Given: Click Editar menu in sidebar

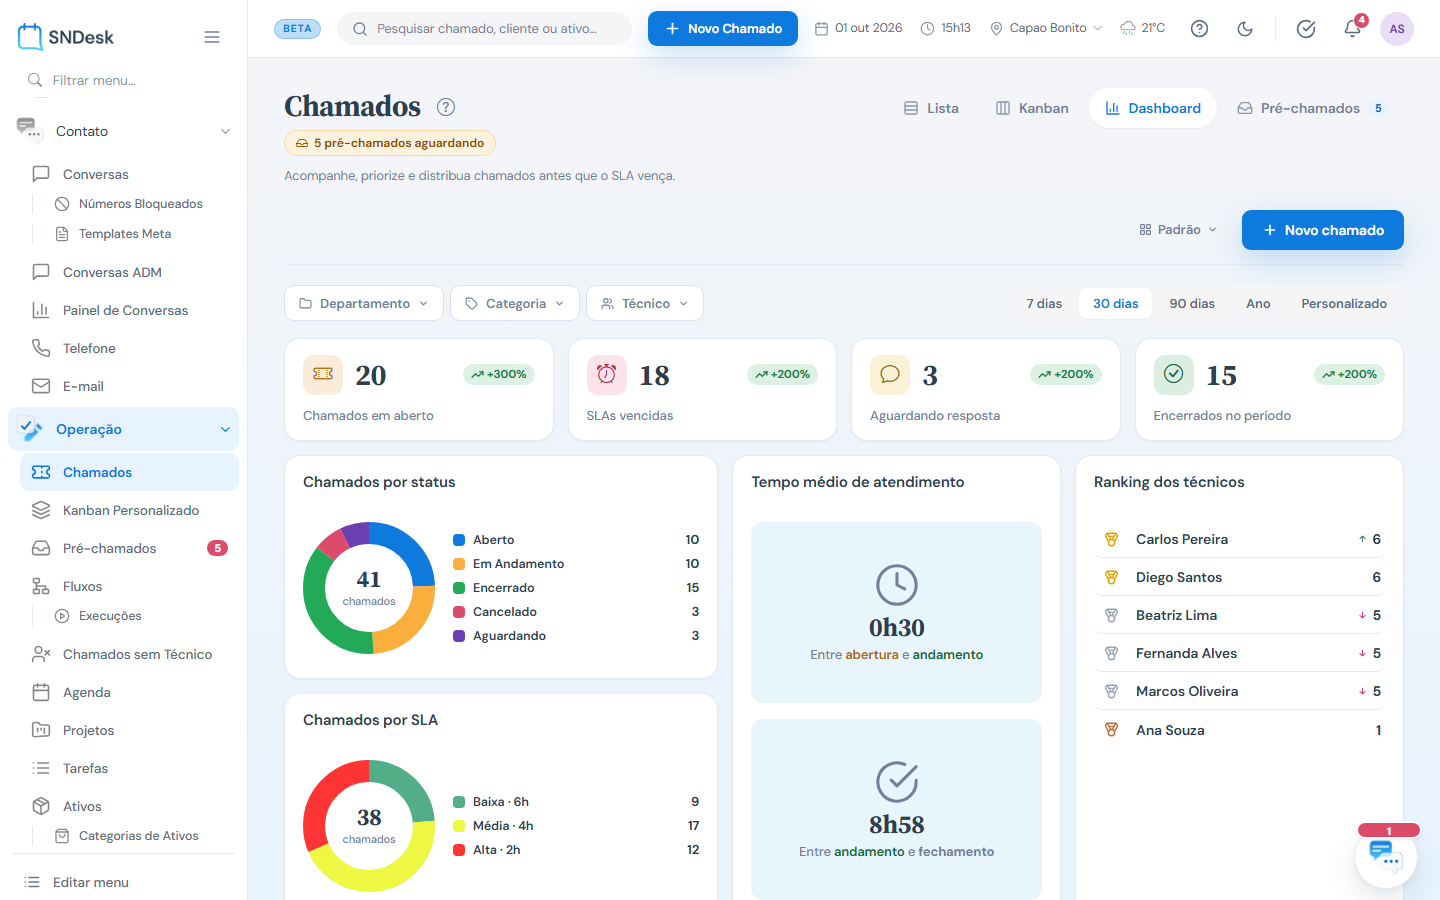Looking at the screenshot, I should 124,882.
